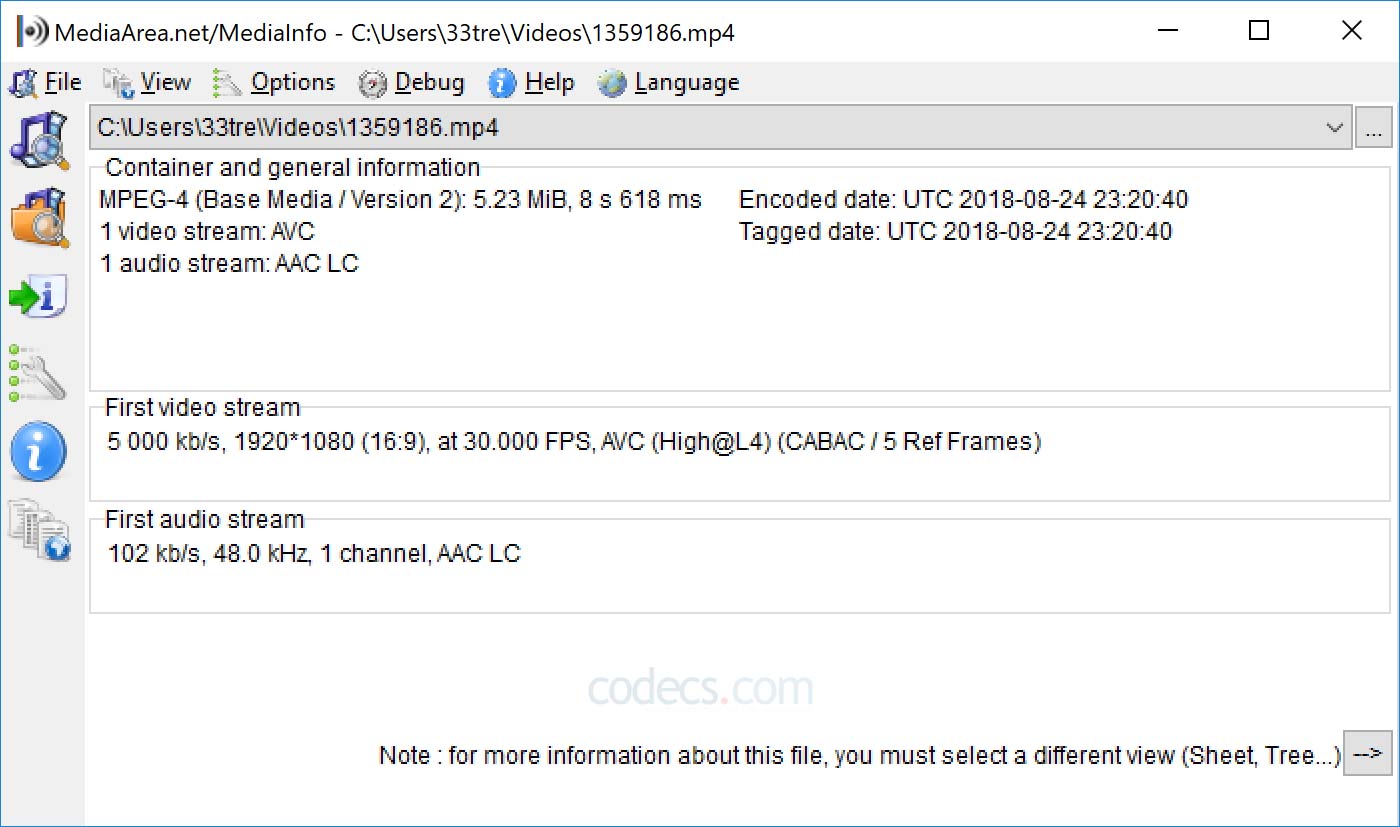Viewport: 1400px width, 827px height.
Task: Click the browse "..." button next to path
Action: (1374, 129)
